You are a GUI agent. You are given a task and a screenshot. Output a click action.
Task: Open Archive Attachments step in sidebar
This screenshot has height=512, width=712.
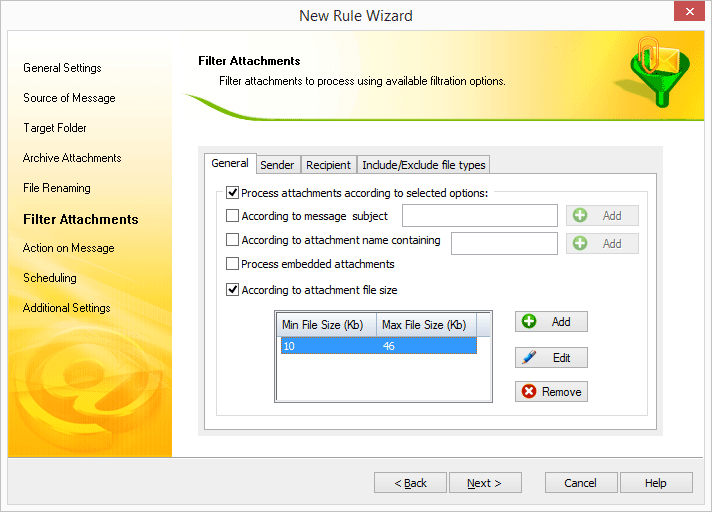coord(72,158)
